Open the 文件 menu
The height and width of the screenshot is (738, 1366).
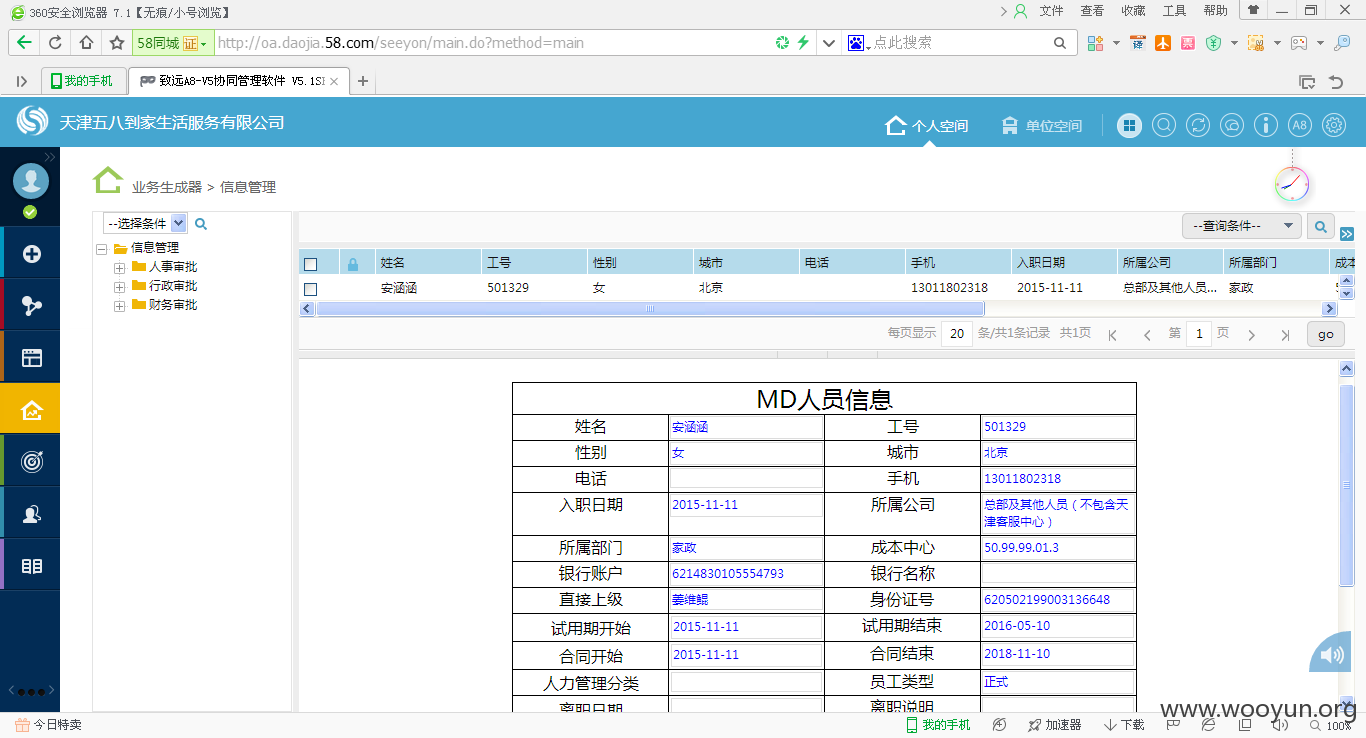1052,11
